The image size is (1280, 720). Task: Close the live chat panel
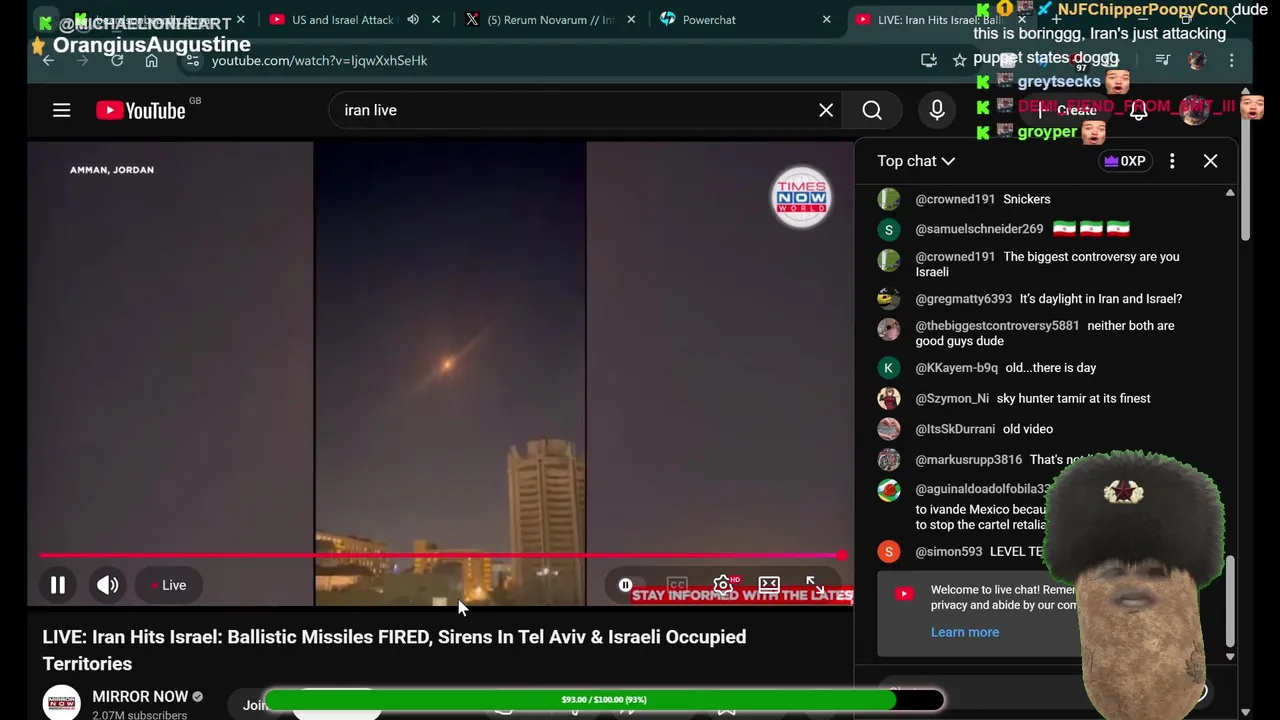[1210, 161]
